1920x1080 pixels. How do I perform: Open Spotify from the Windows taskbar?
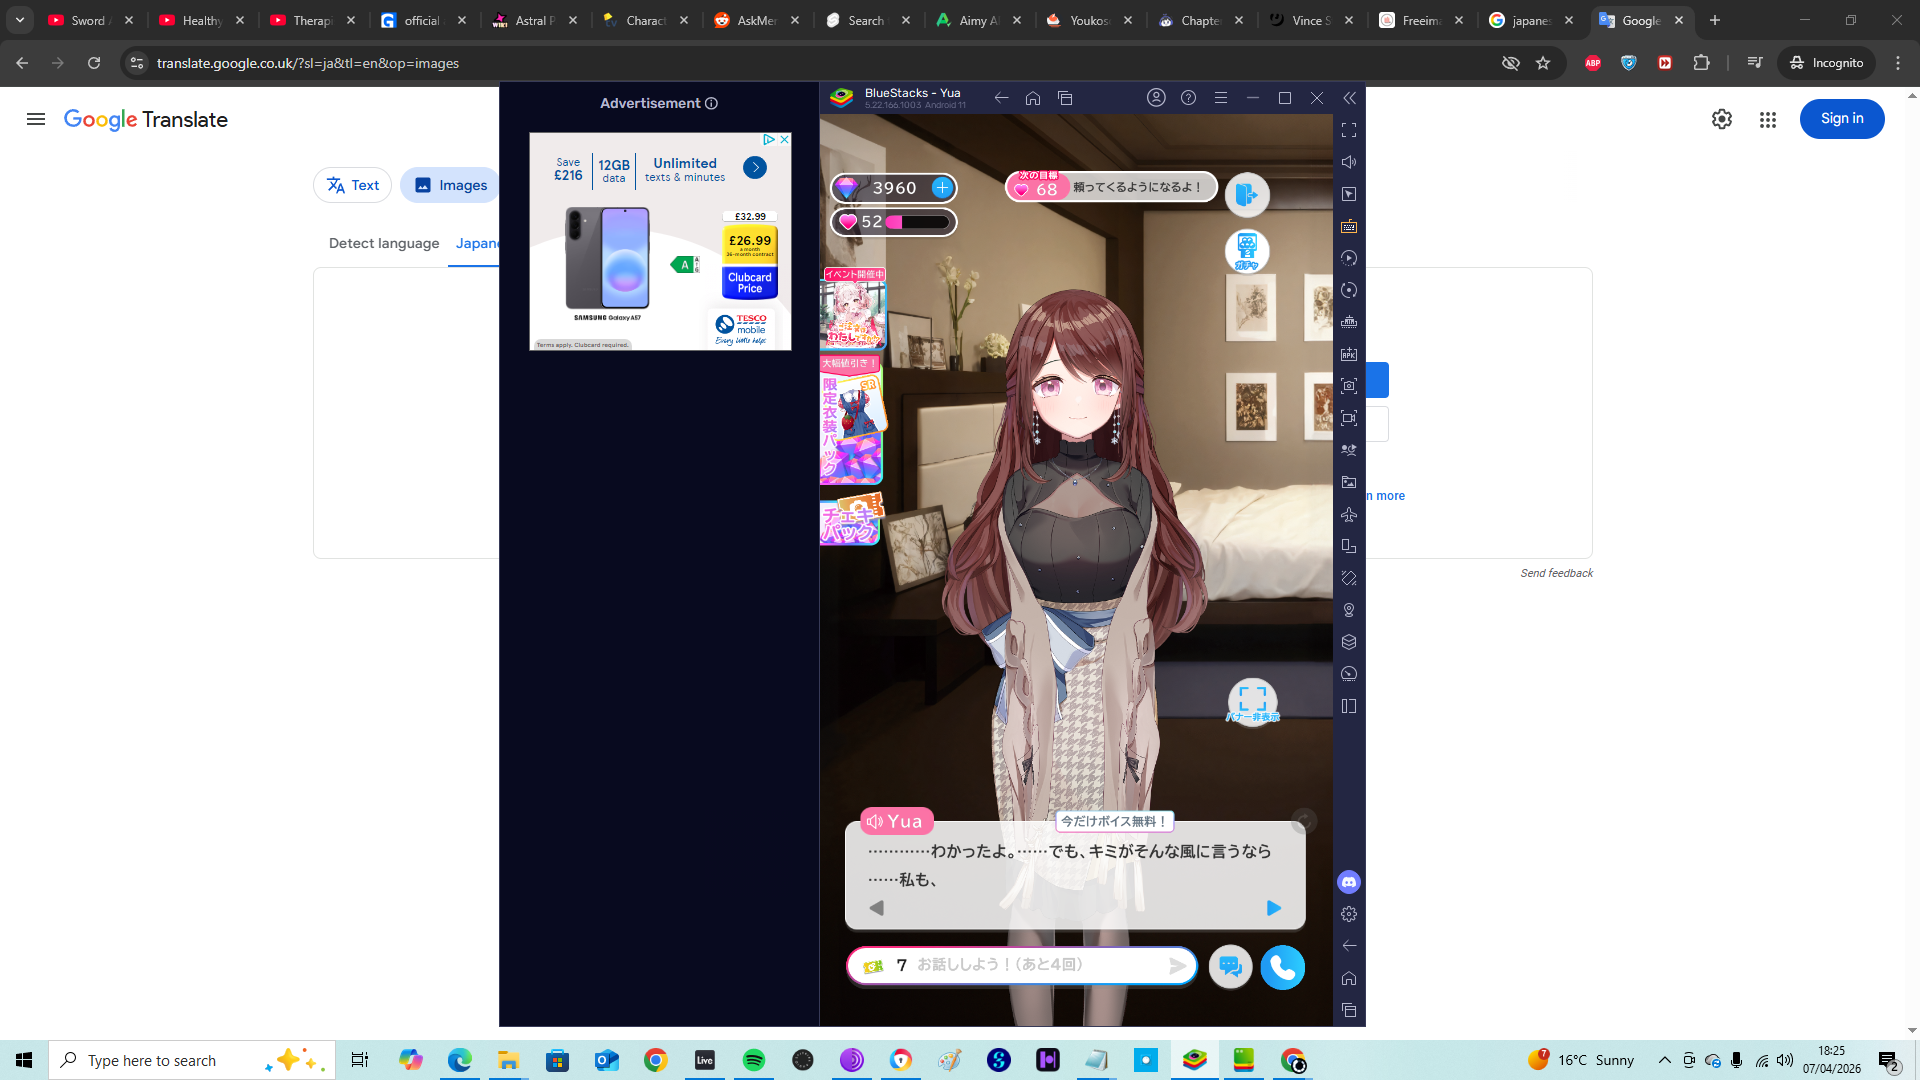(754, 1060)
